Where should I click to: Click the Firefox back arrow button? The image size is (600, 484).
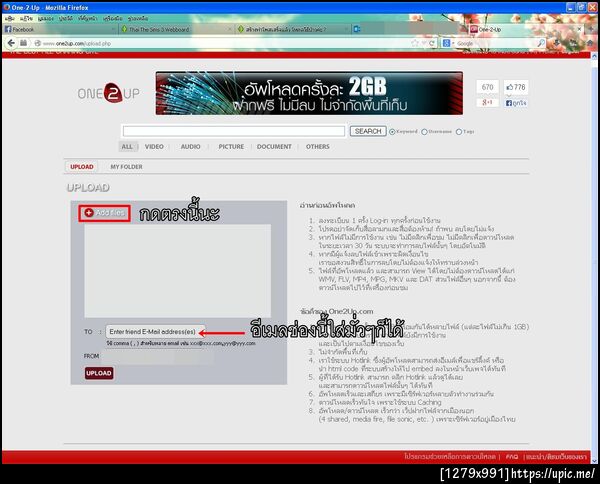pyautogui.click(x=11, y=43)
